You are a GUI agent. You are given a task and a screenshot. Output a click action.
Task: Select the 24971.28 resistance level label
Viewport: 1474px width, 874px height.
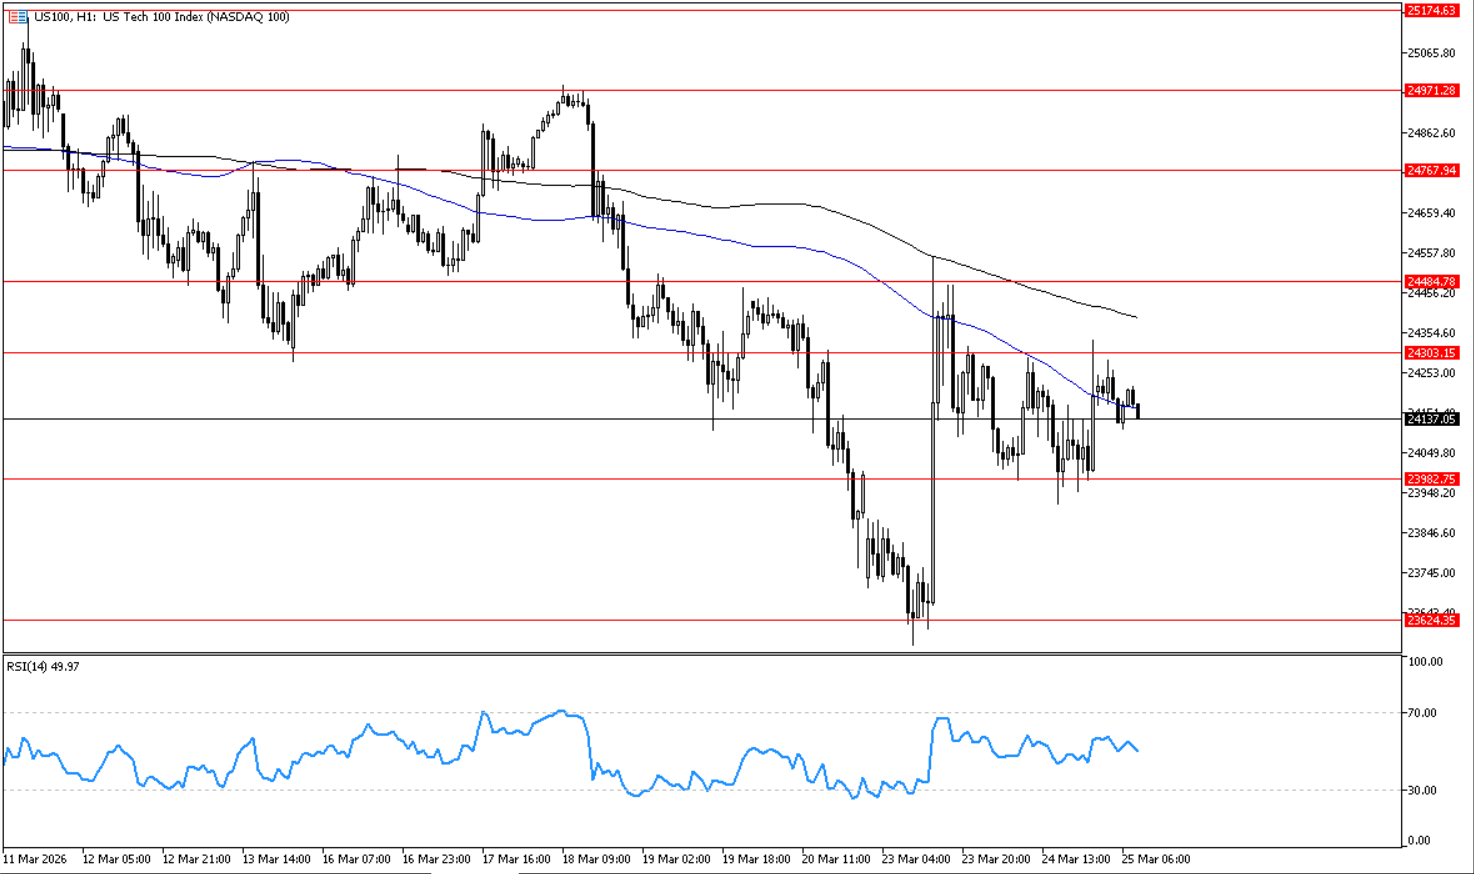pyautogui.click(x=1431, y=91)
